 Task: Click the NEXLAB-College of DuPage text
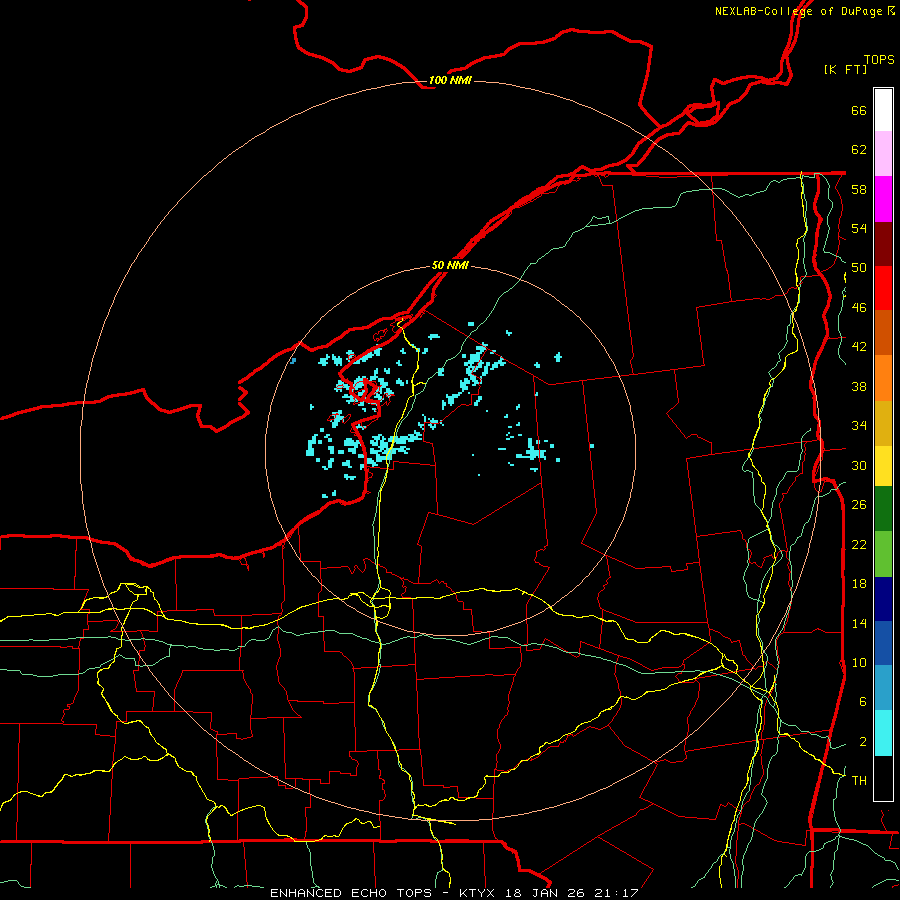(x=798, y=11)
